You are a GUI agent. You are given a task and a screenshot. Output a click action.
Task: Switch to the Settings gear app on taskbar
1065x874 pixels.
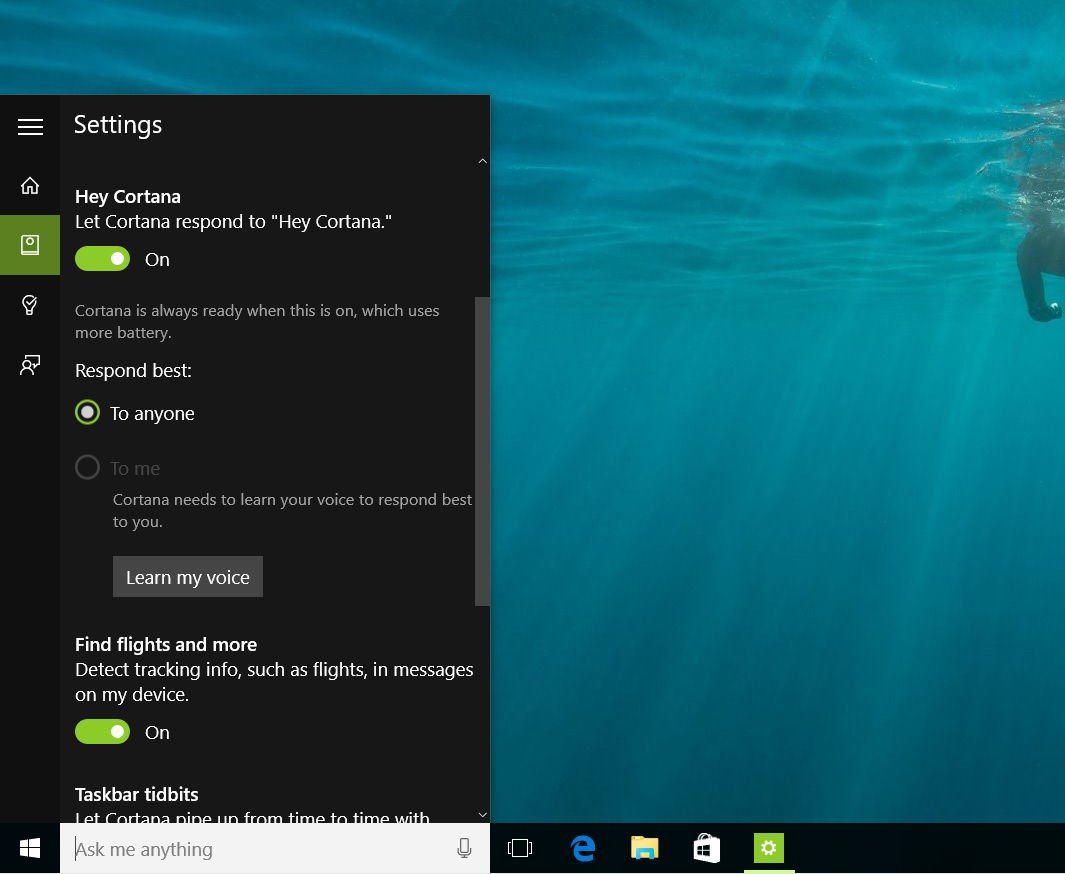click(x=769, y=848)
